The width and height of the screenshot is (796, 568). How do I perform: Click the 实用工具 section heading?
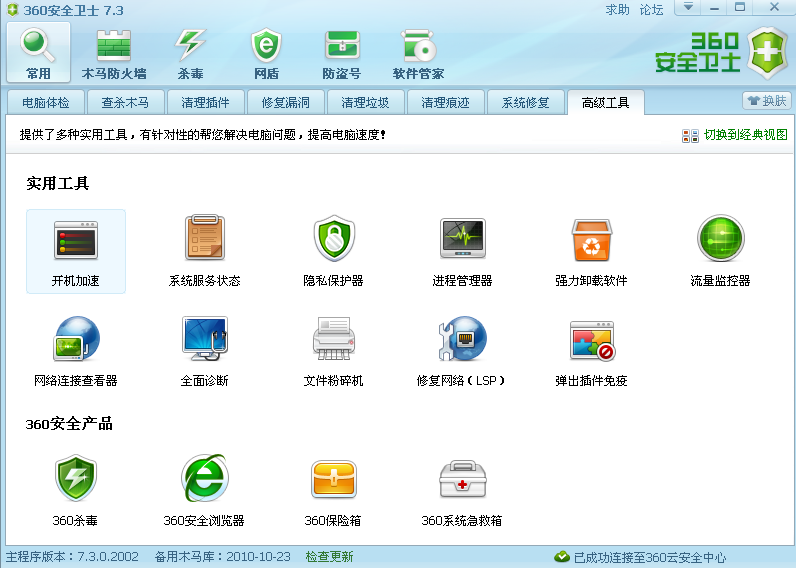tap(58, 183)
